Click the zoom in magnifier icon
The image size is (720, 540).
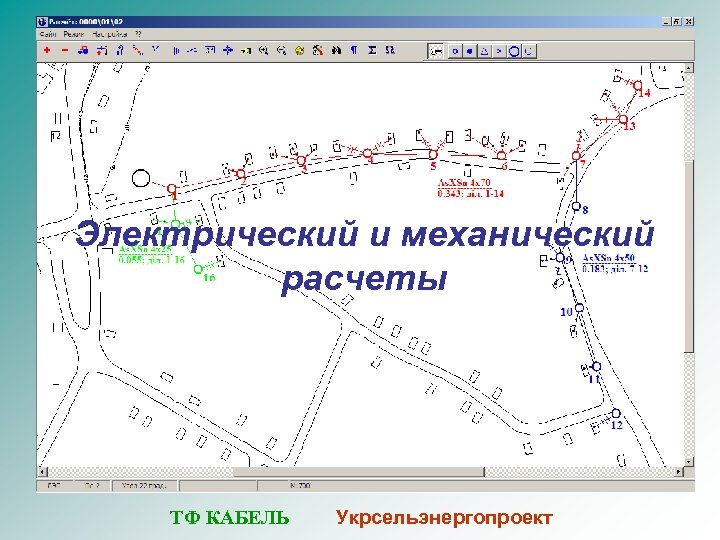pos(264,50)
